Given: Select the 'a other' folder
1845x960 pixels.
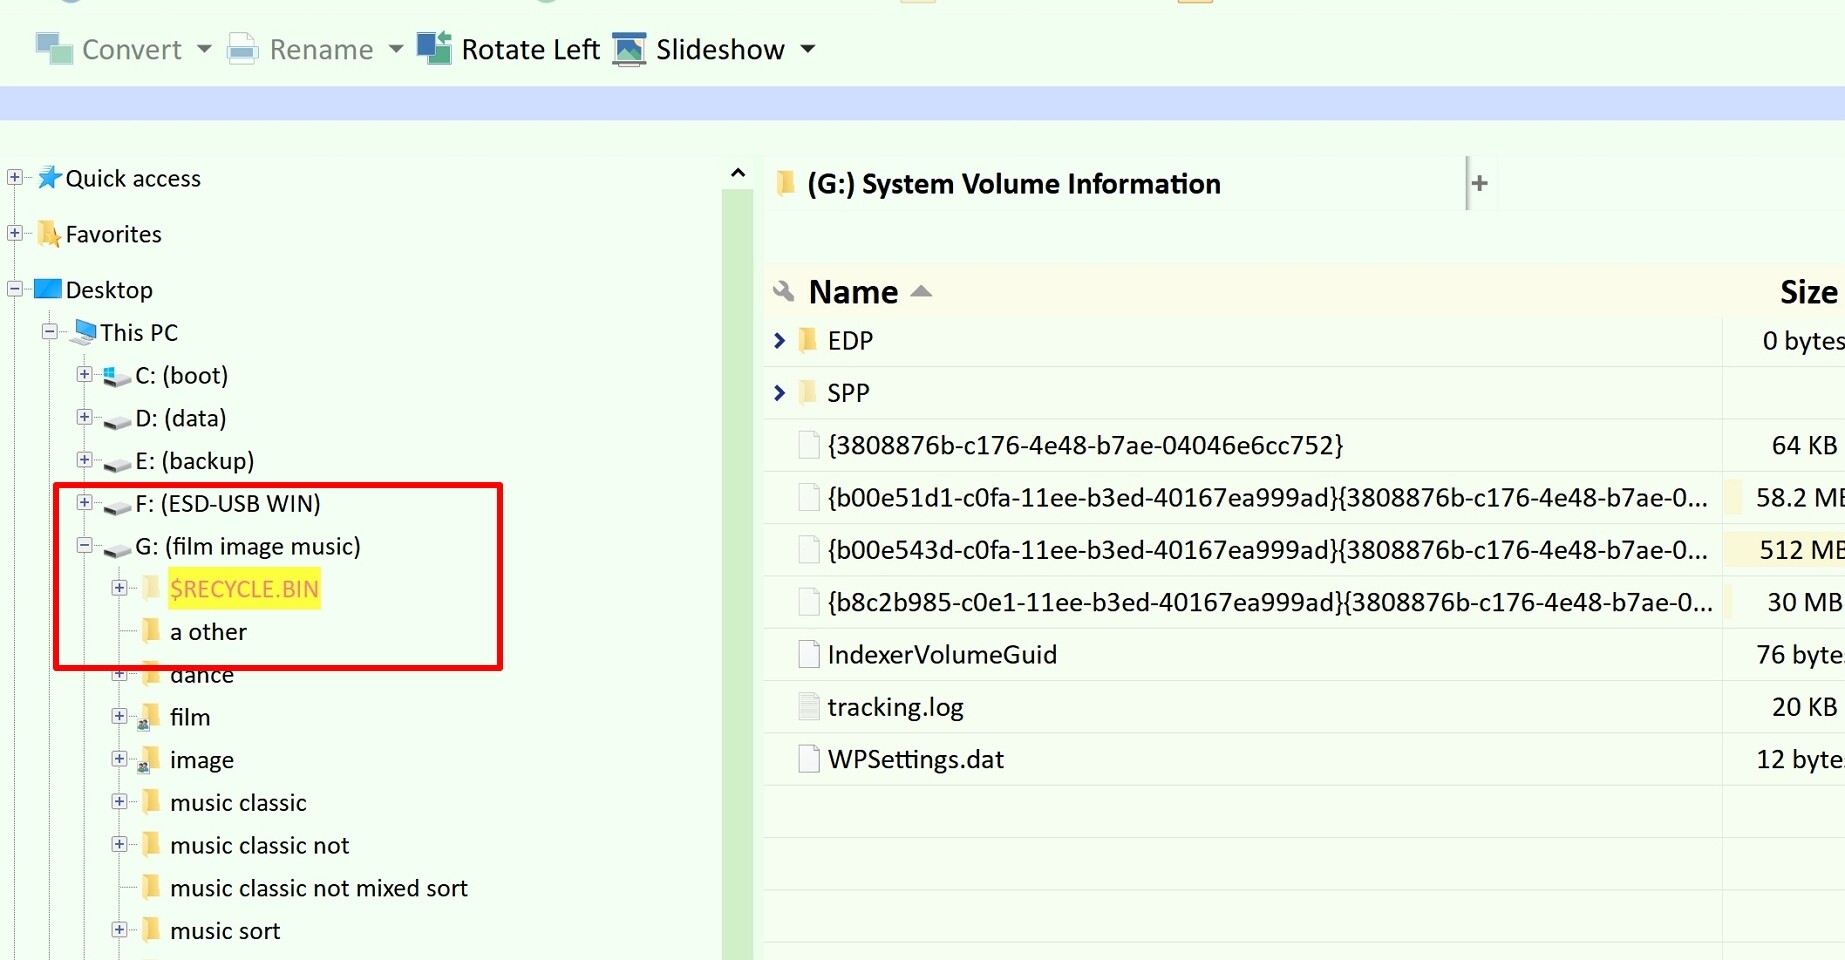Looking at the screenshot, I should click(x=208, y=632).
